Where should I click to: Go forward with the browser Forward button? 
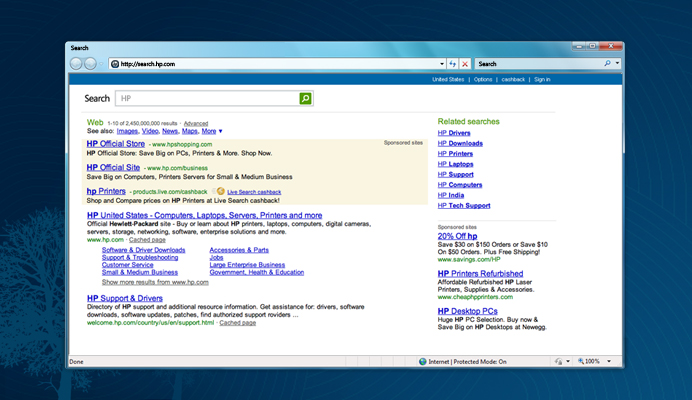pos(90,64)
